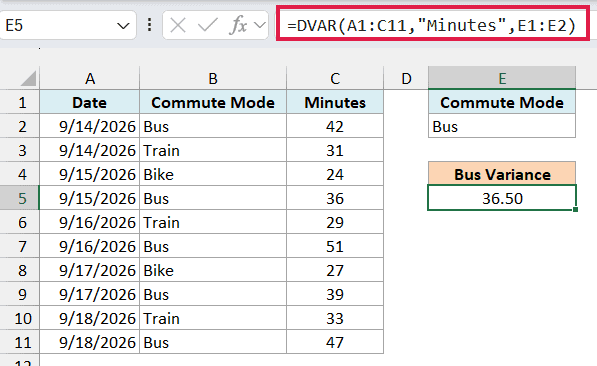Expand the dropdown beside the fx icon

coord(260,26)
